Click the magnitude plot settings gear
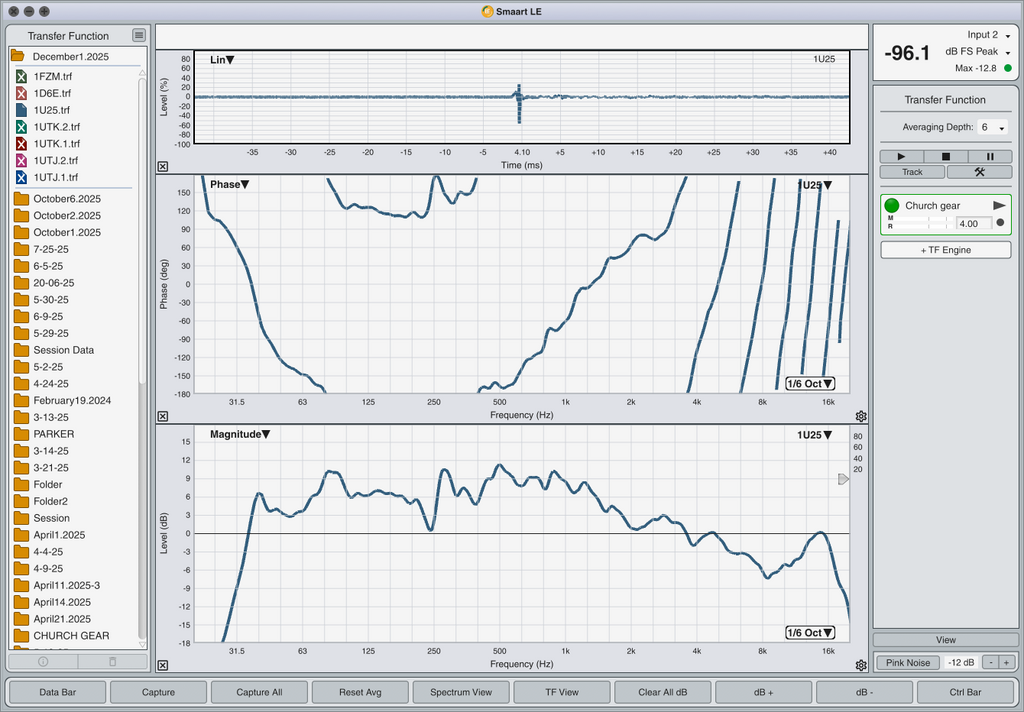1024x712 pixels. (x=861, y=665)
